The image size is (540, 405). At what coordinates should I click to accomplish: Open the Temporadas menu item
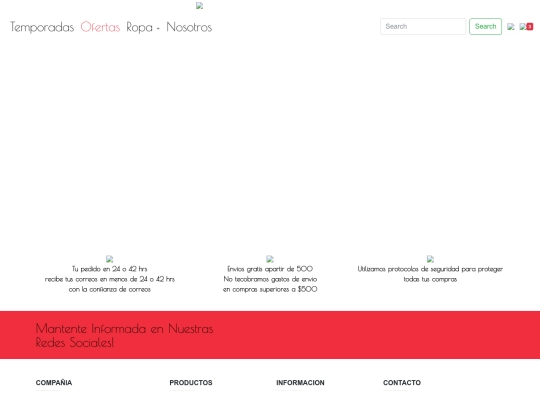(42, 27)
